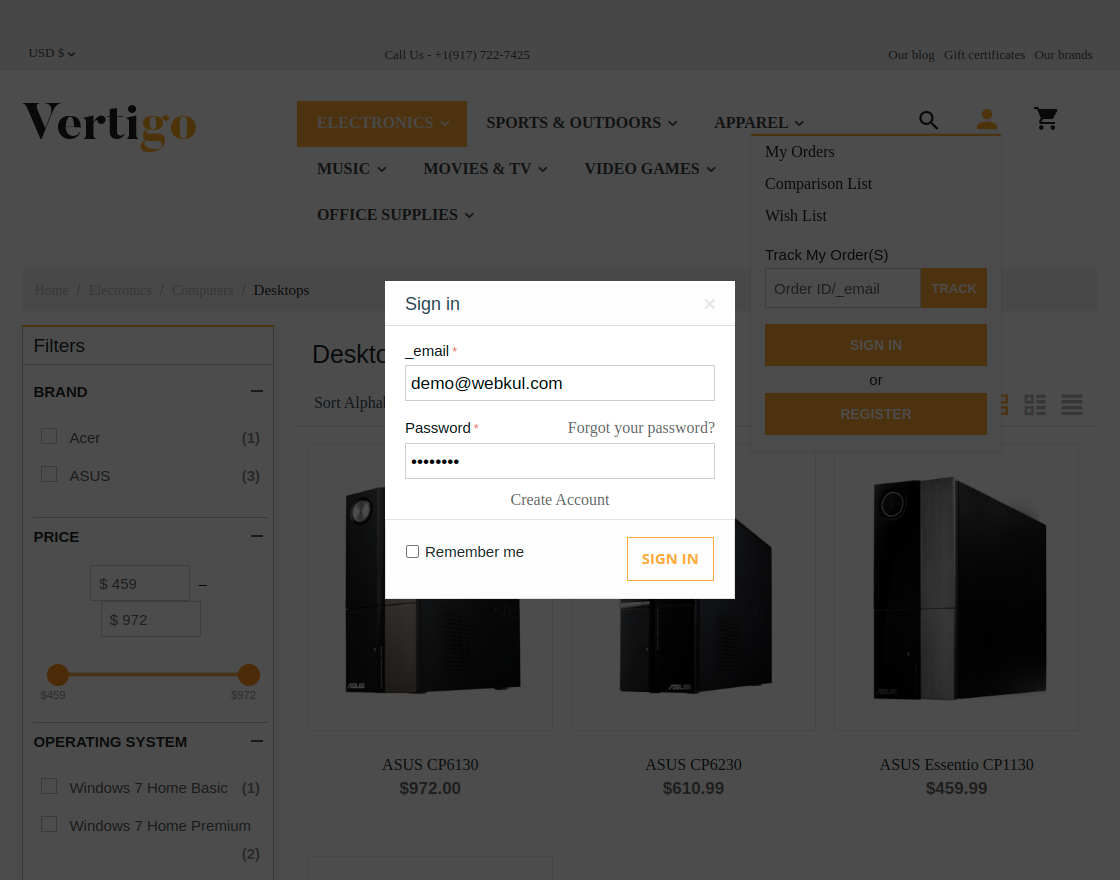
Task: Click the Order ID/_email tracking field
Action: click(843, 288)
